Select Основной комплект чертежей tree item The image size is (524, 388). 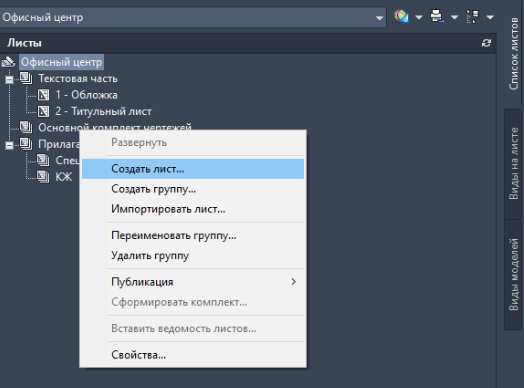pos(115,127)
